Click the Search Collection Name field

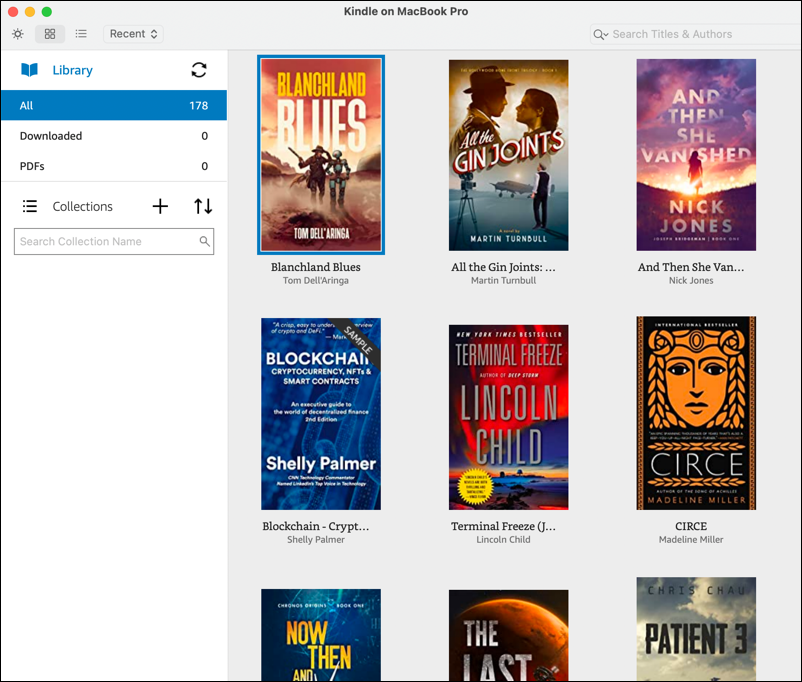click(x=114, y=241)
